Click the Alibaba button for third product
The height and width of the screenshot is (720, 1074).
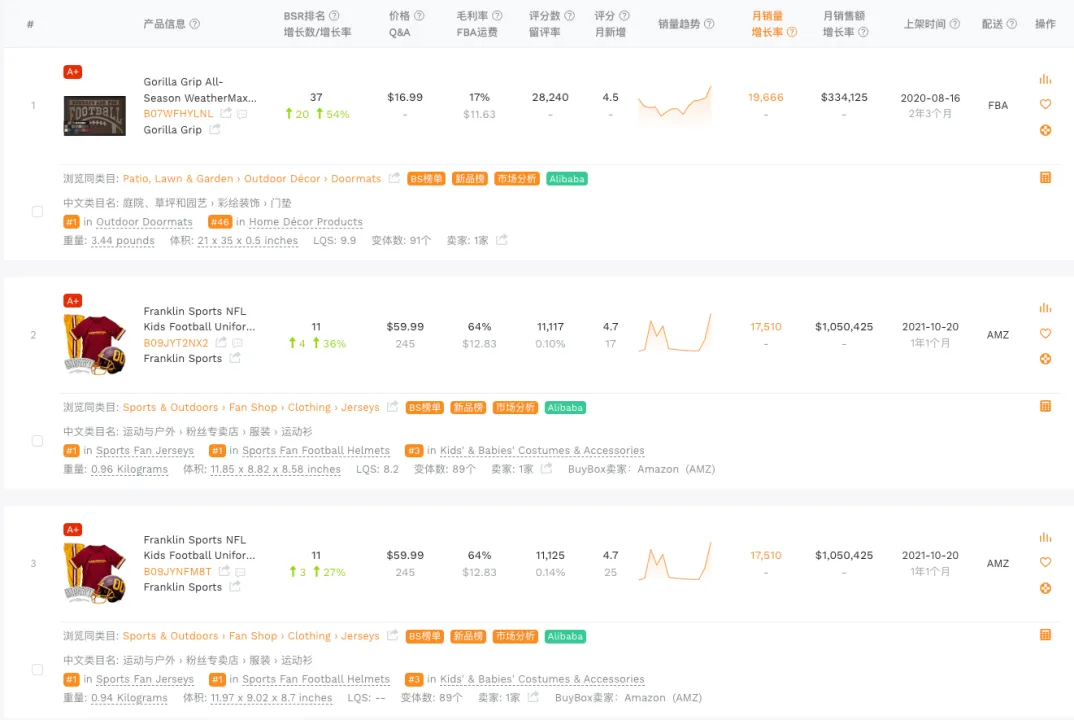point(565,636)
